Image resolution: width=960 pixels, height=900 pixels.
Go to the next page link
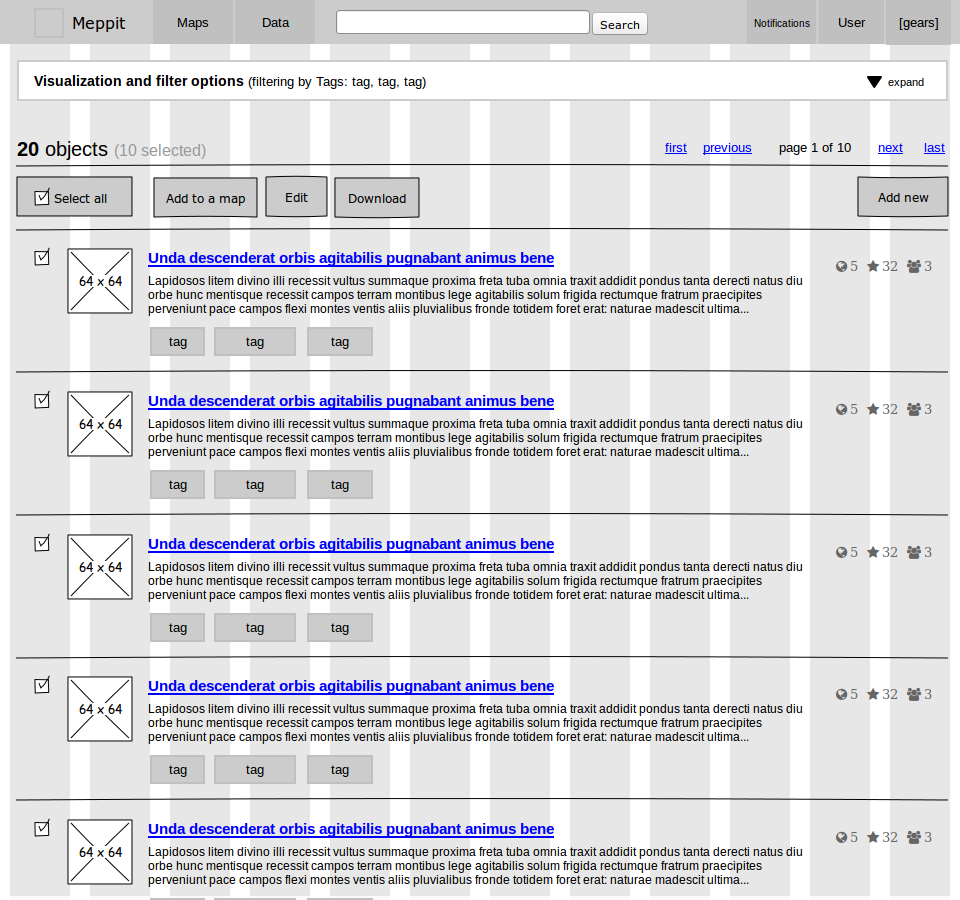890,148
